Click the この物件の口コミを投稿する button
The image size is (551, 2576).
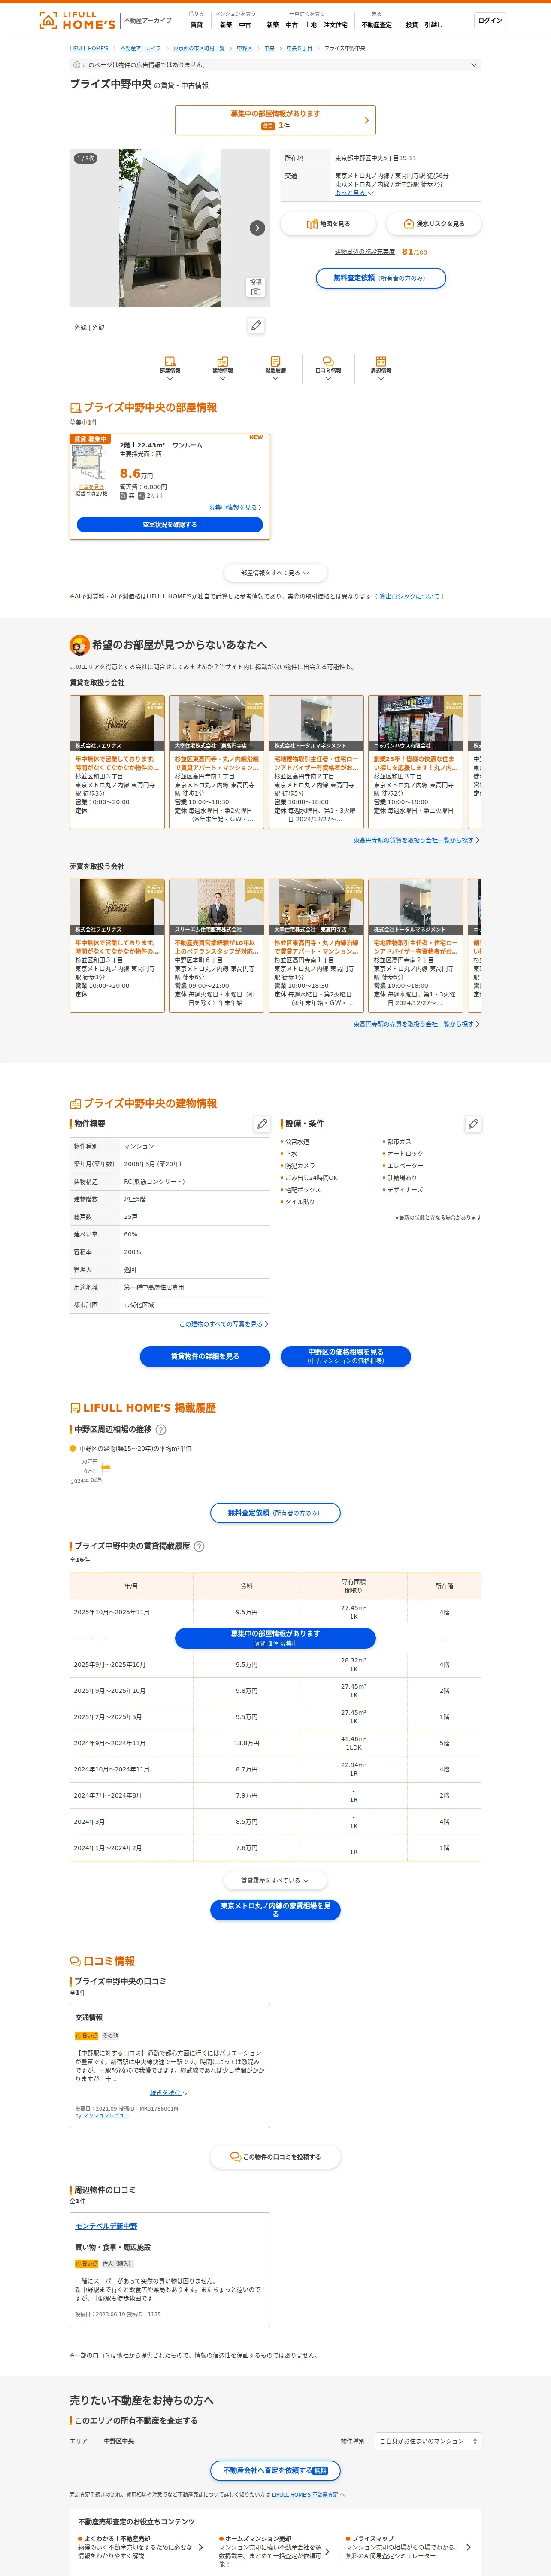[275, 2157]
